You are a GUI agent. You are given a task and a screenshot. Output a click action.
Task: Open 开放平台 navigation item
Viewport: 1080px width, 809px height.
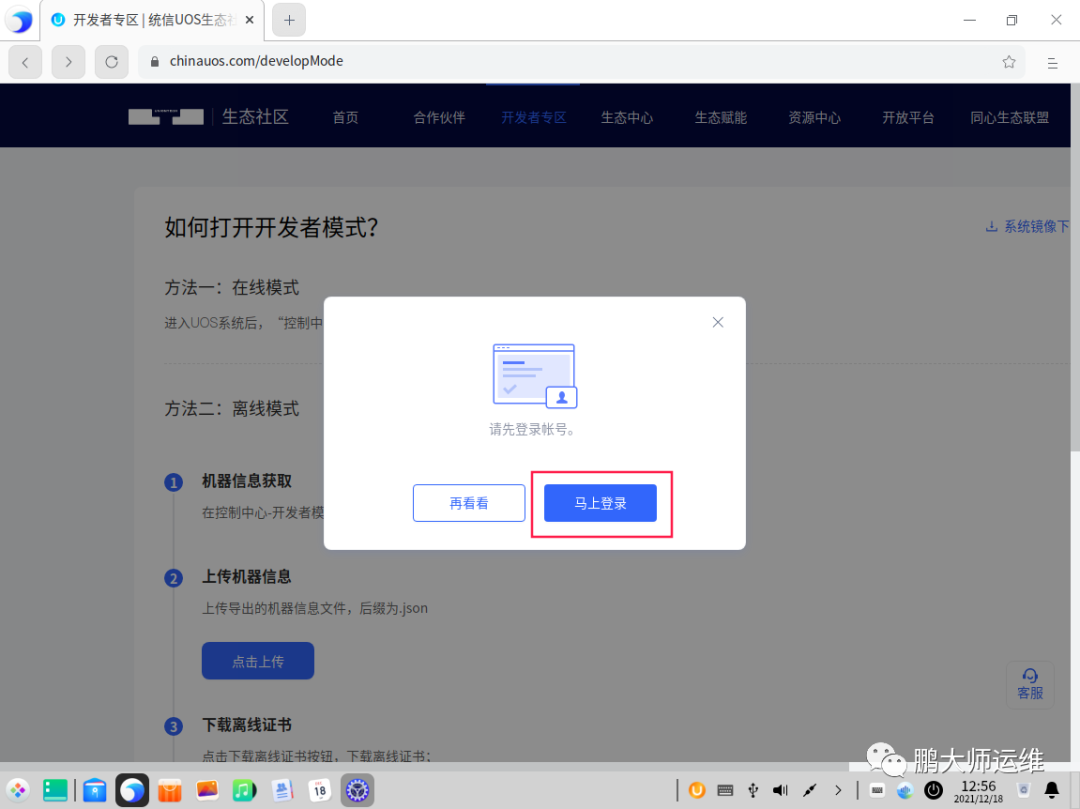pos(908,117)
